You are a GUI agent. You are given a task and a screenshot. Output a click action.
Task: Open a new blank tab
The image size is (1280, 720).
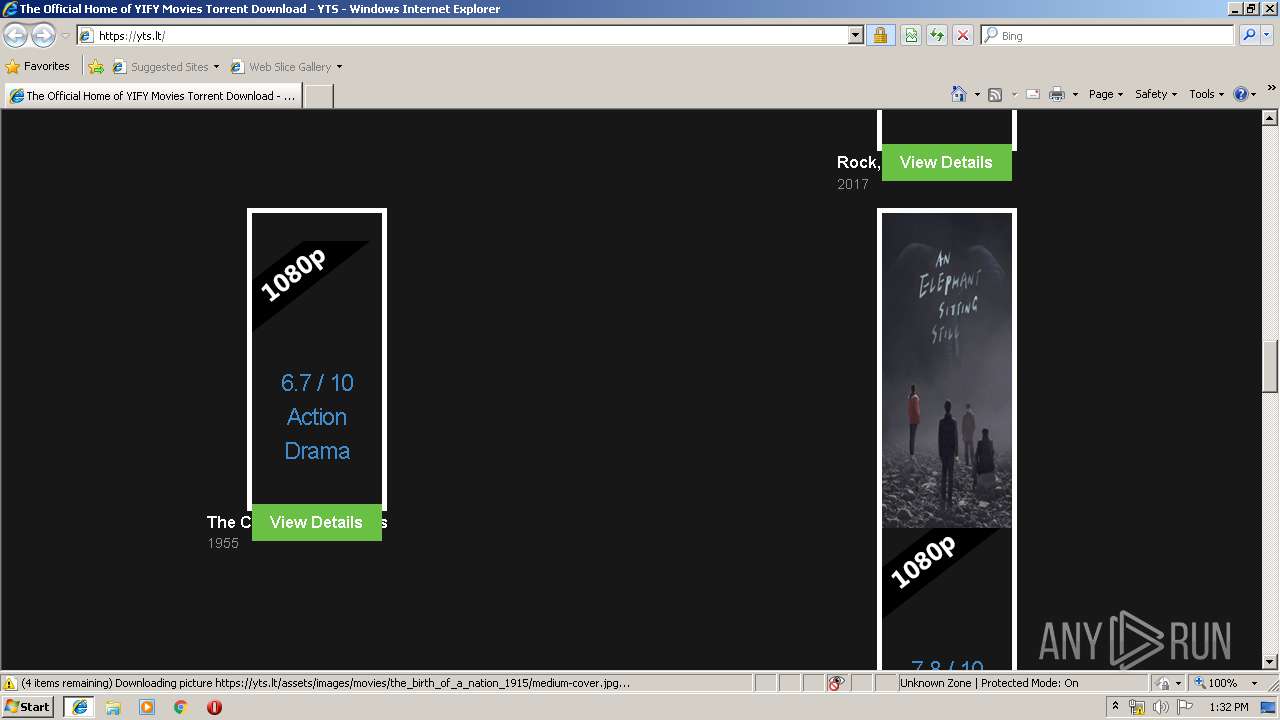(318, 96)
